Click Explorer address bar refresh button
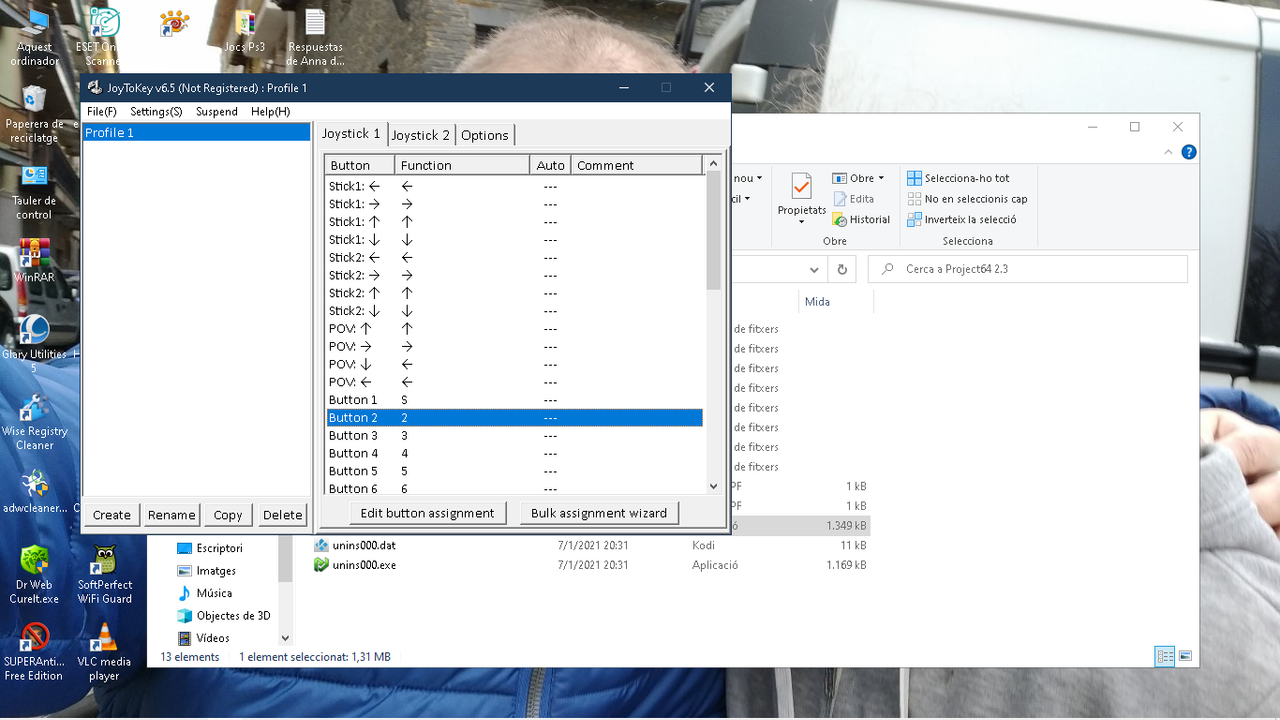Screen dimensions: 1280x720 point(842,269)
